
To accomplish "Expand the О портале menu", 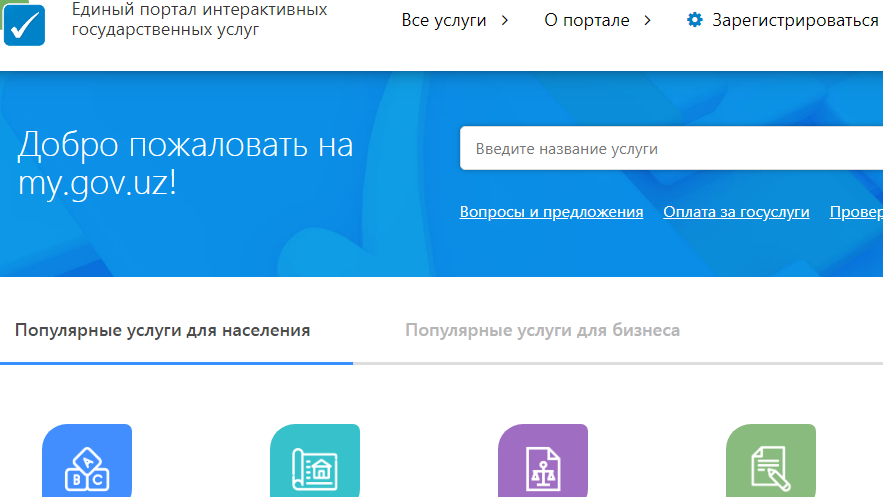I will 587,20.
